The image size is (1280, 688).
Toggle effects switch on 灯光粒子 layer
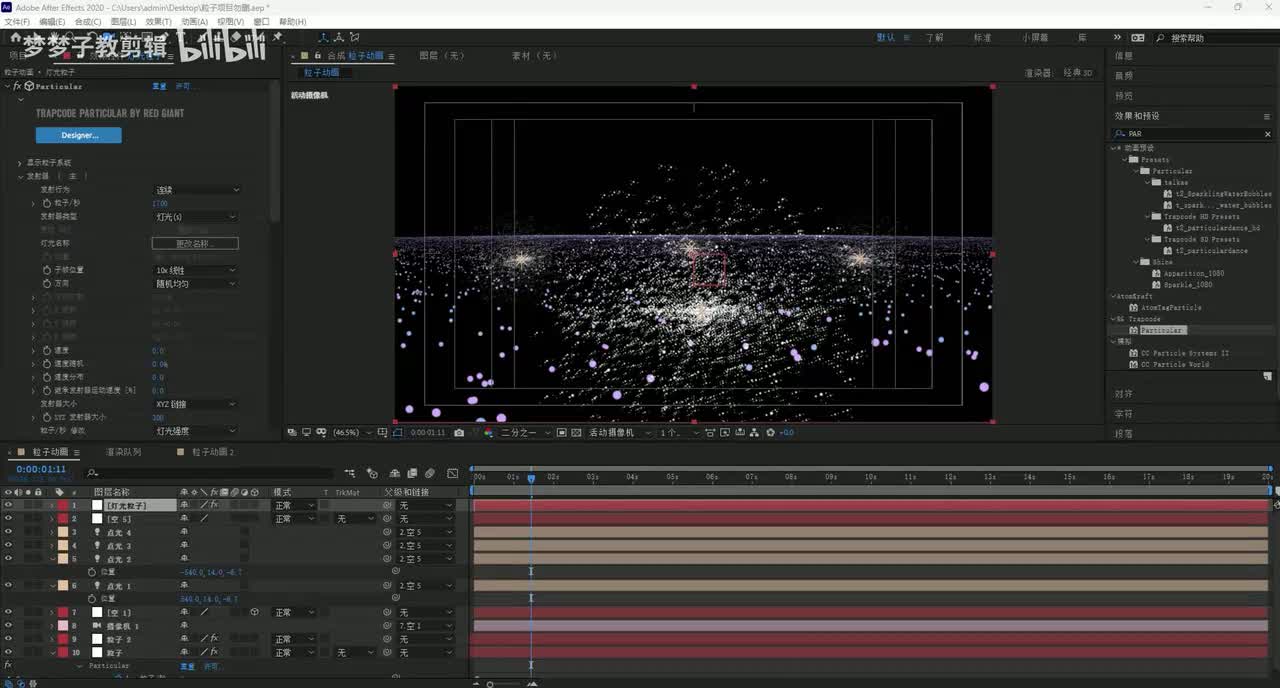(213, 505)
